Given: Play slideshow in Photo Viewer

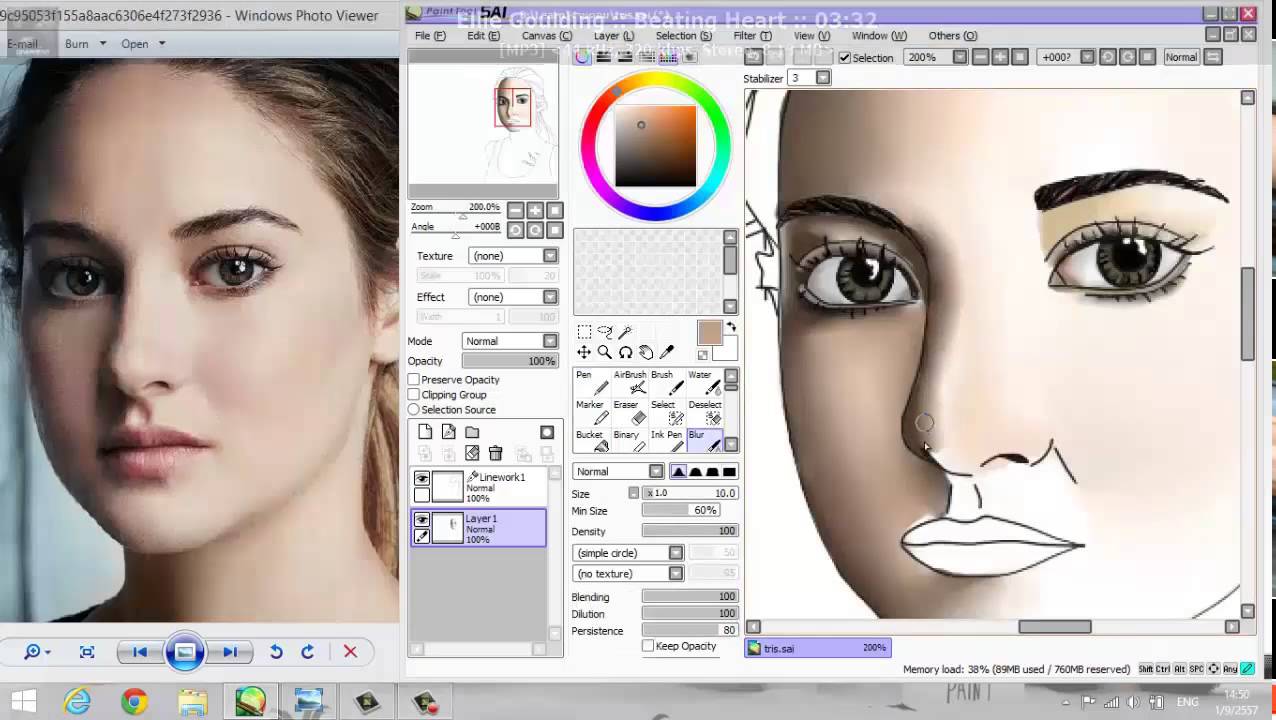Looking at the screenshot, I should [185, 652].
